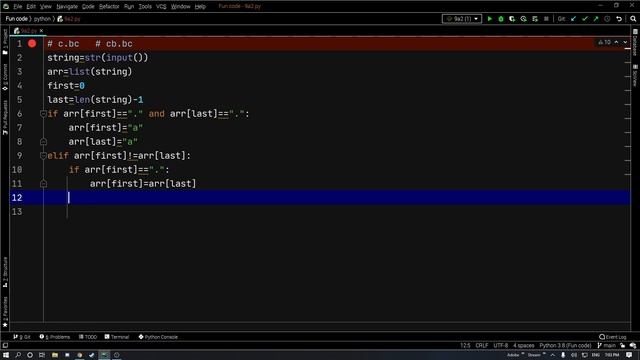Change 4 spaces indent setting
The height and width of the screenshot is (360, 640).
(x=524, y=346)
